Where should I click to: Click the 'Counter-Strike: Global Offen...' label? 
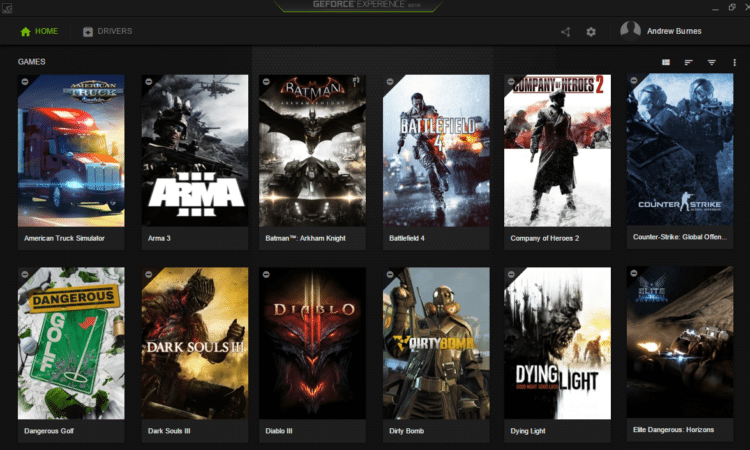tap(680, 237)
